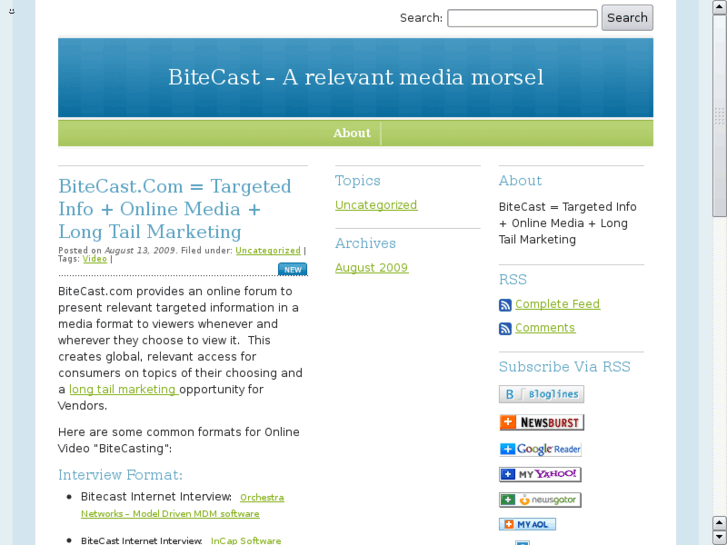Image resolution: width=727 pixels, height=545 pixels.
Task: Subscribe via the Newsgator badge
Action: pyautogui.click(x=540, y=499)
